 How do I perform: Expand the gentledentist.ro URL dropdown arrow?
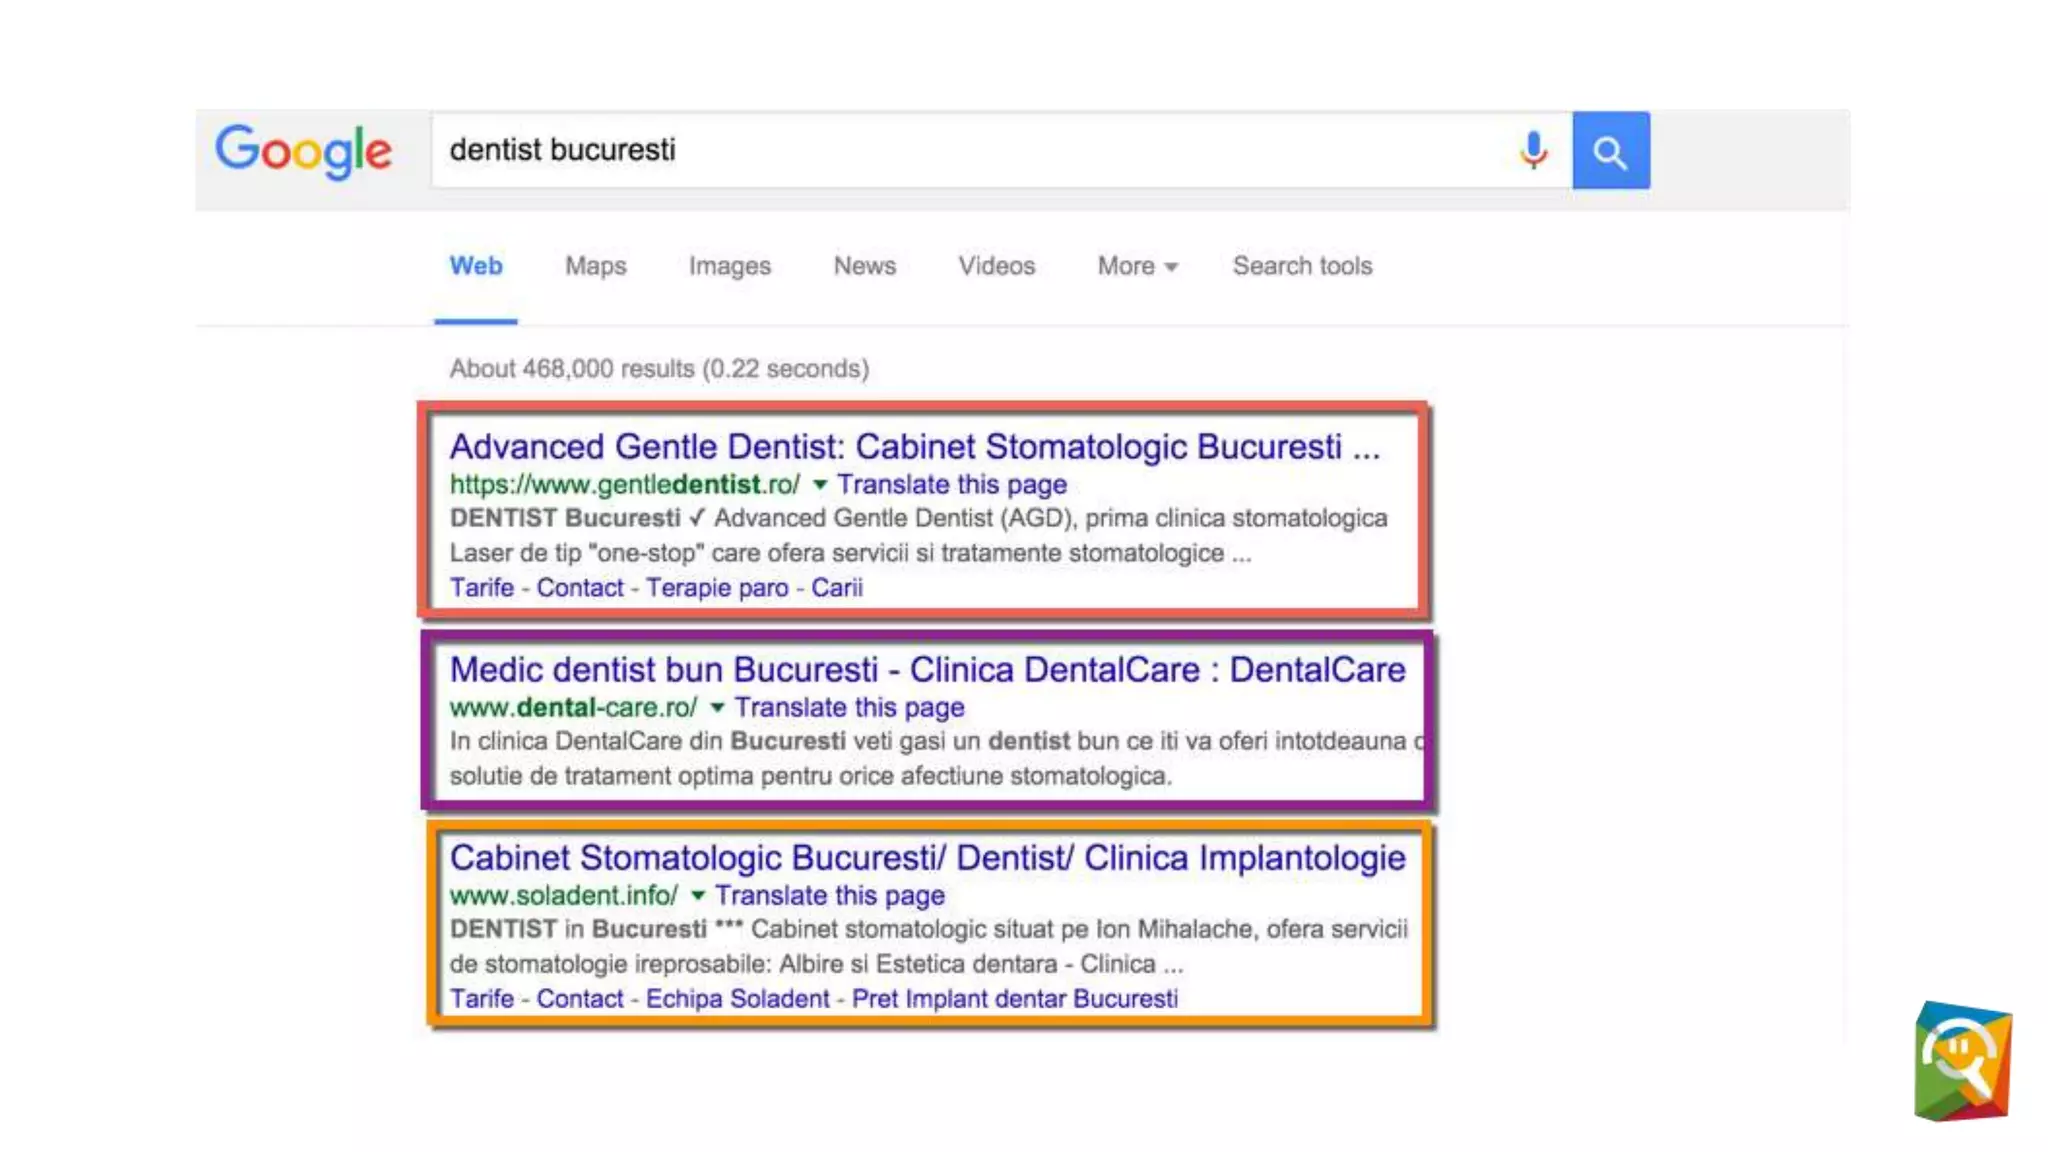point(820,485)
